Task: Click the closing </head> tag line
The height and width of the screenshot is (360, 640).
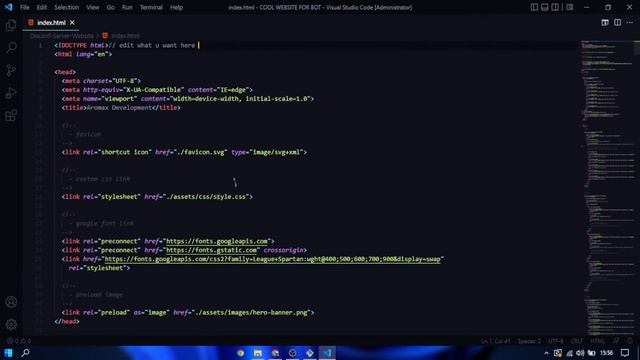Action: coord(67,322)
